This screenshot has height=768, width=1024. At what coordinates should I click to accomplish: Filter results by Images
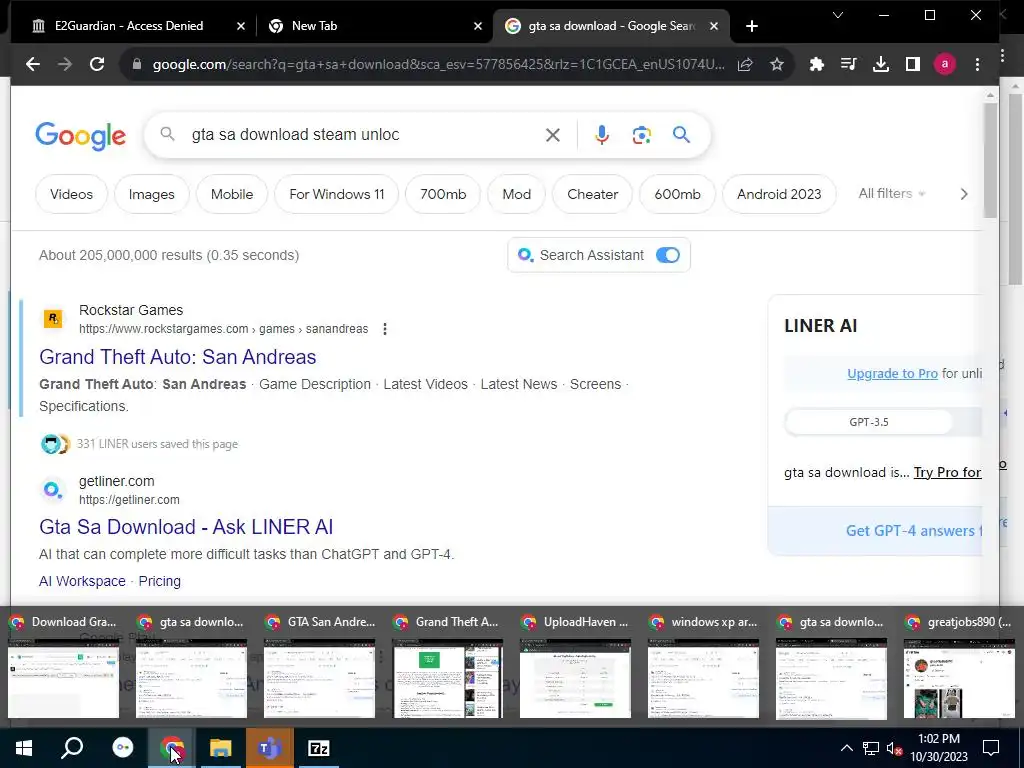pyautogui.click(x=152, y=194)
